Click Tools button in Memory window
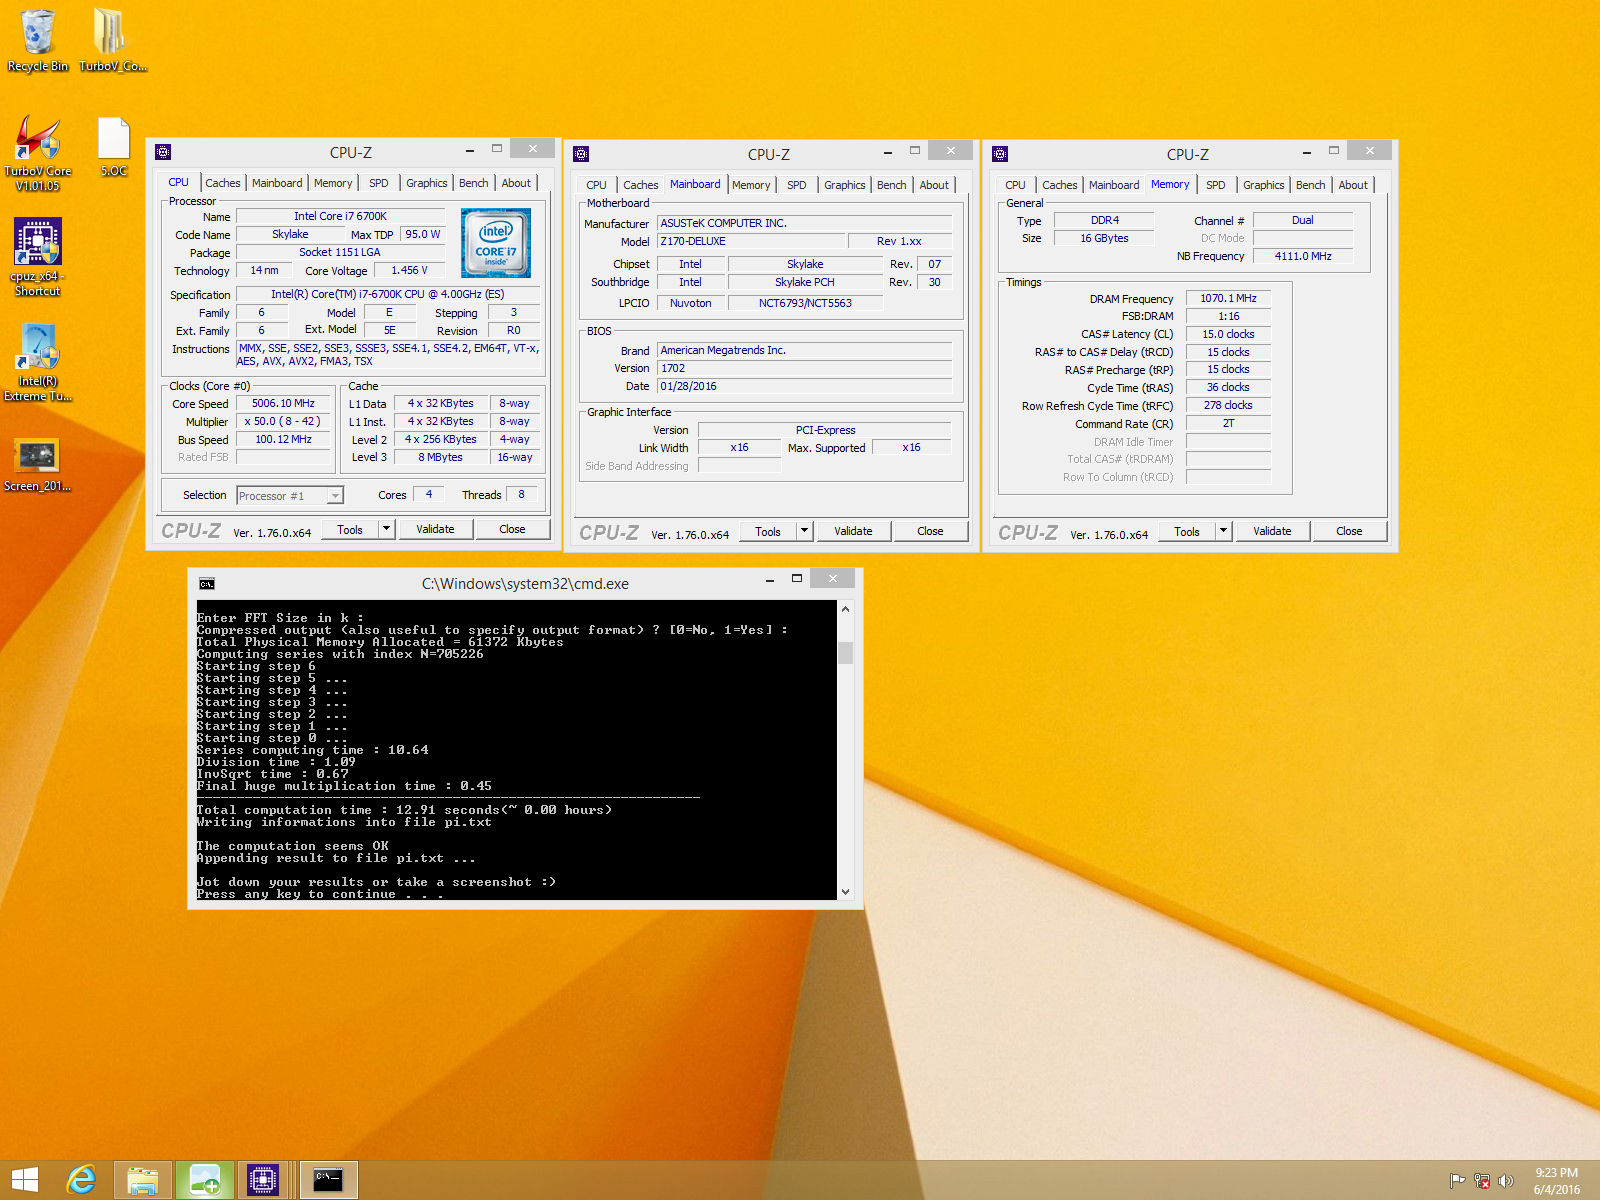This screenshot has height=1200, width=1600. (x=1187, y=531)
